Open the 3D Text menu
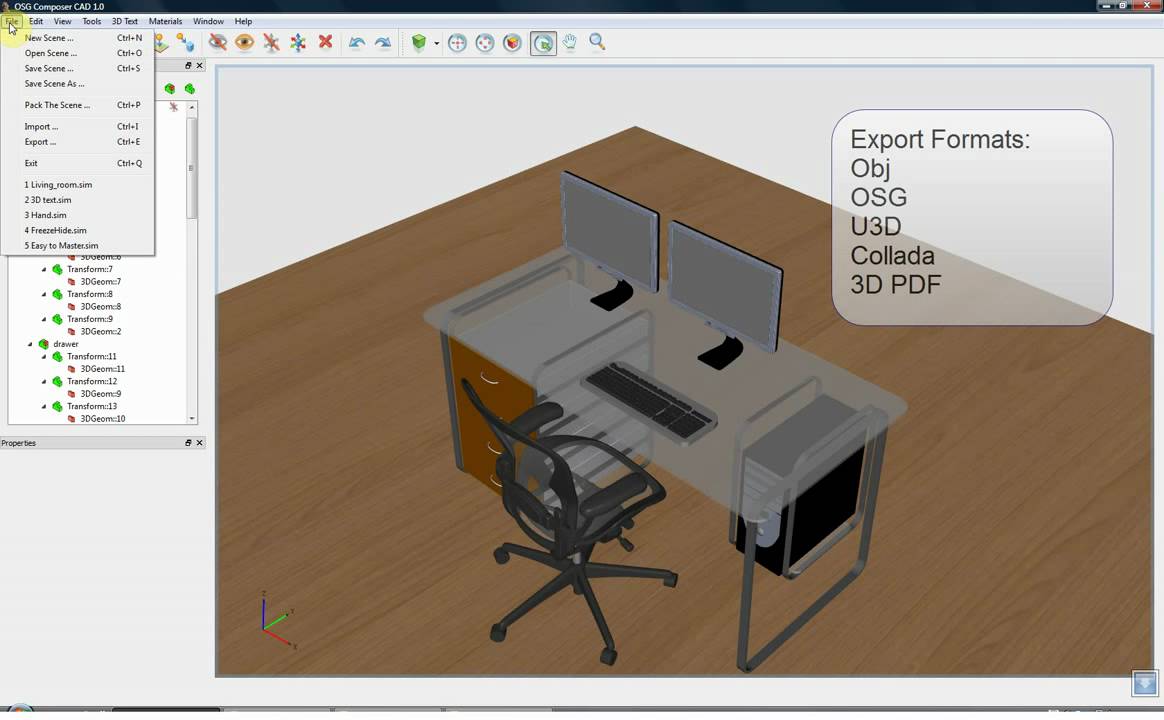This screenshot has height=720, width=1164. click(125, 21)
